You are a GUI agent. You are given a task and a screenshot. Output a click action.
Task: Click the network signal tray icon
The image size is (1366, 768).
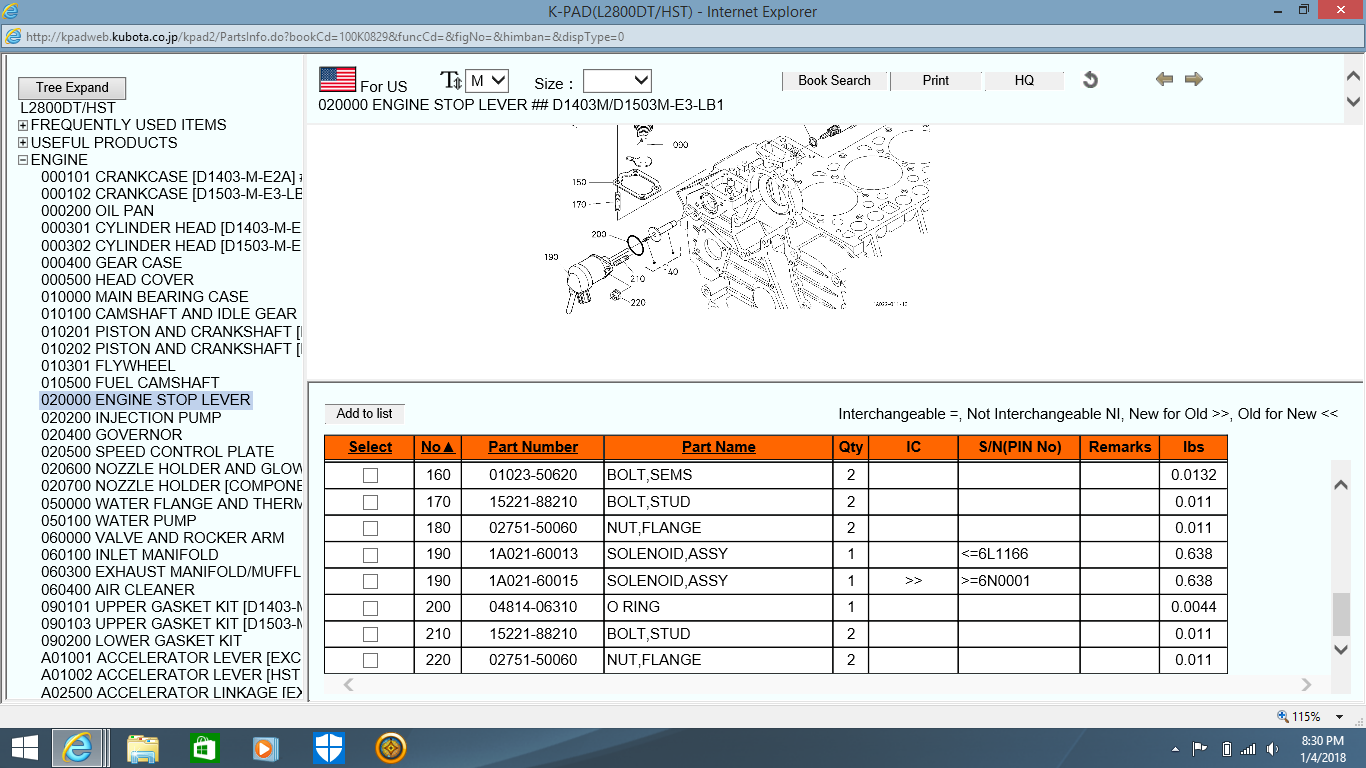click(1248, 749)
